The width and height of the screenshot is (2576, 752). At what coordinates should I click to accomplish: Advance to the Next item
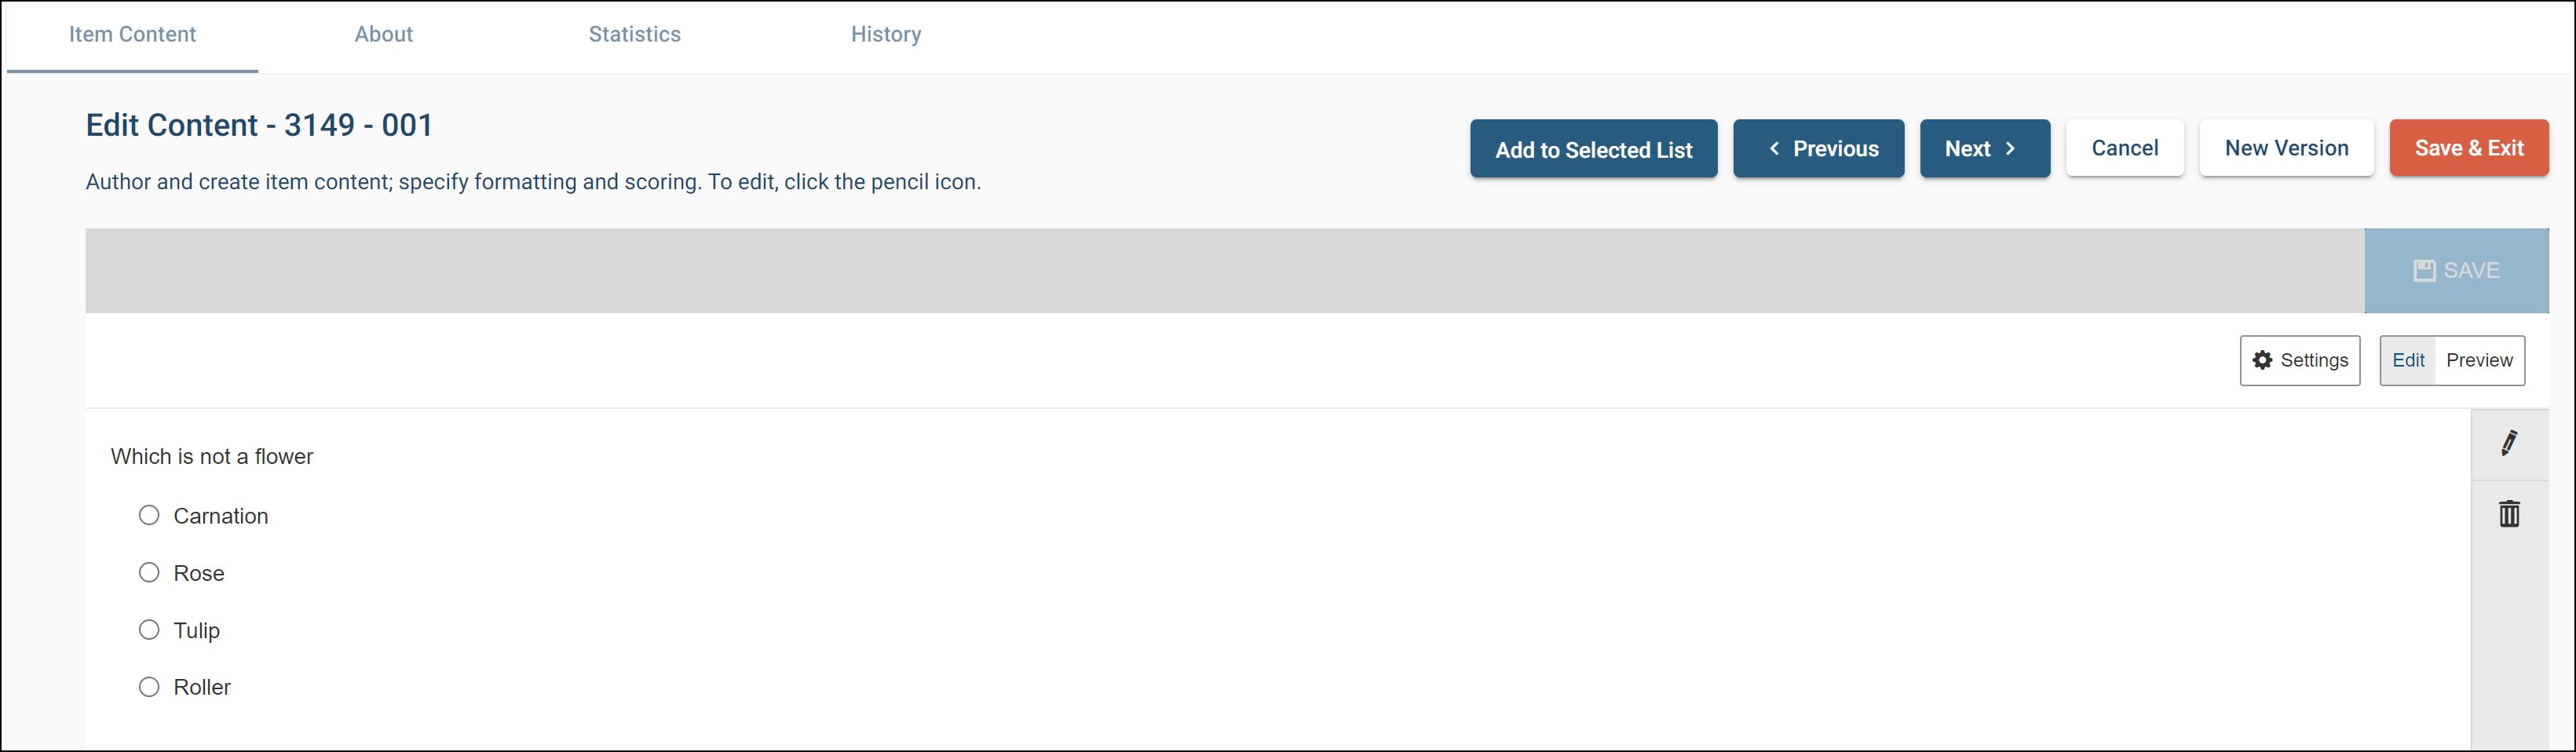1984,149
